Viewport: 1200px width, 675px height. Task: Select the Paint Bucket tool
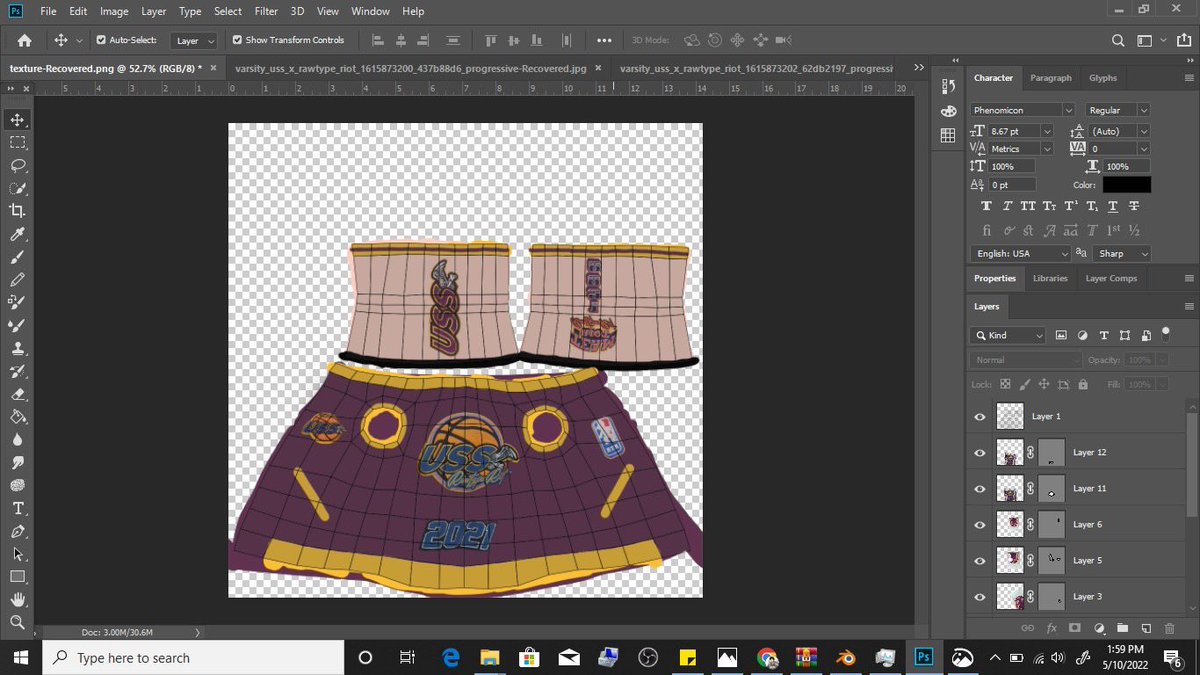[17, 417]
